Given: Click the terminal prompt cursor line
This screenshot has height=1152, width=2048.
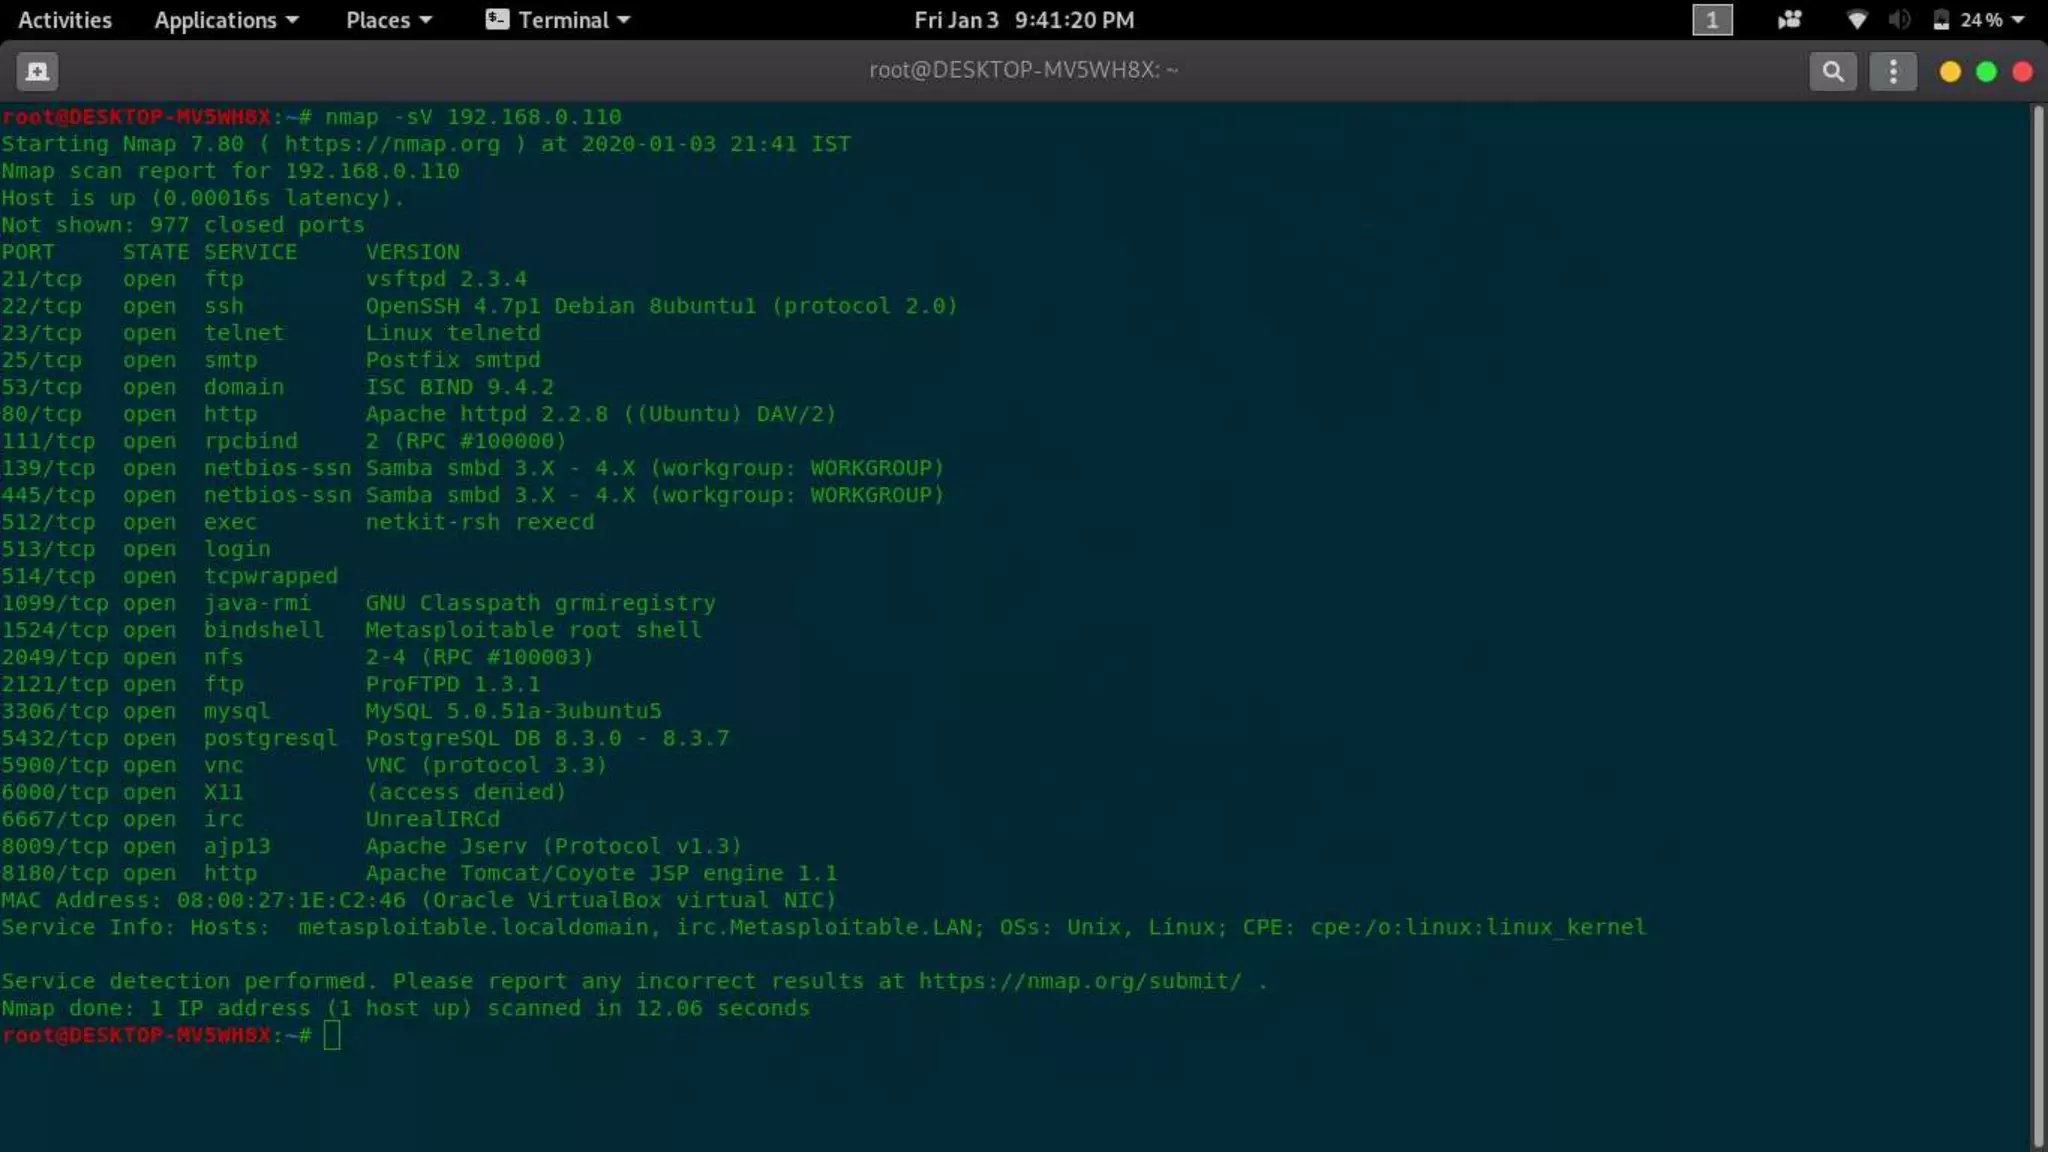Looking at the screenshot, I should tap(332, 1035).
